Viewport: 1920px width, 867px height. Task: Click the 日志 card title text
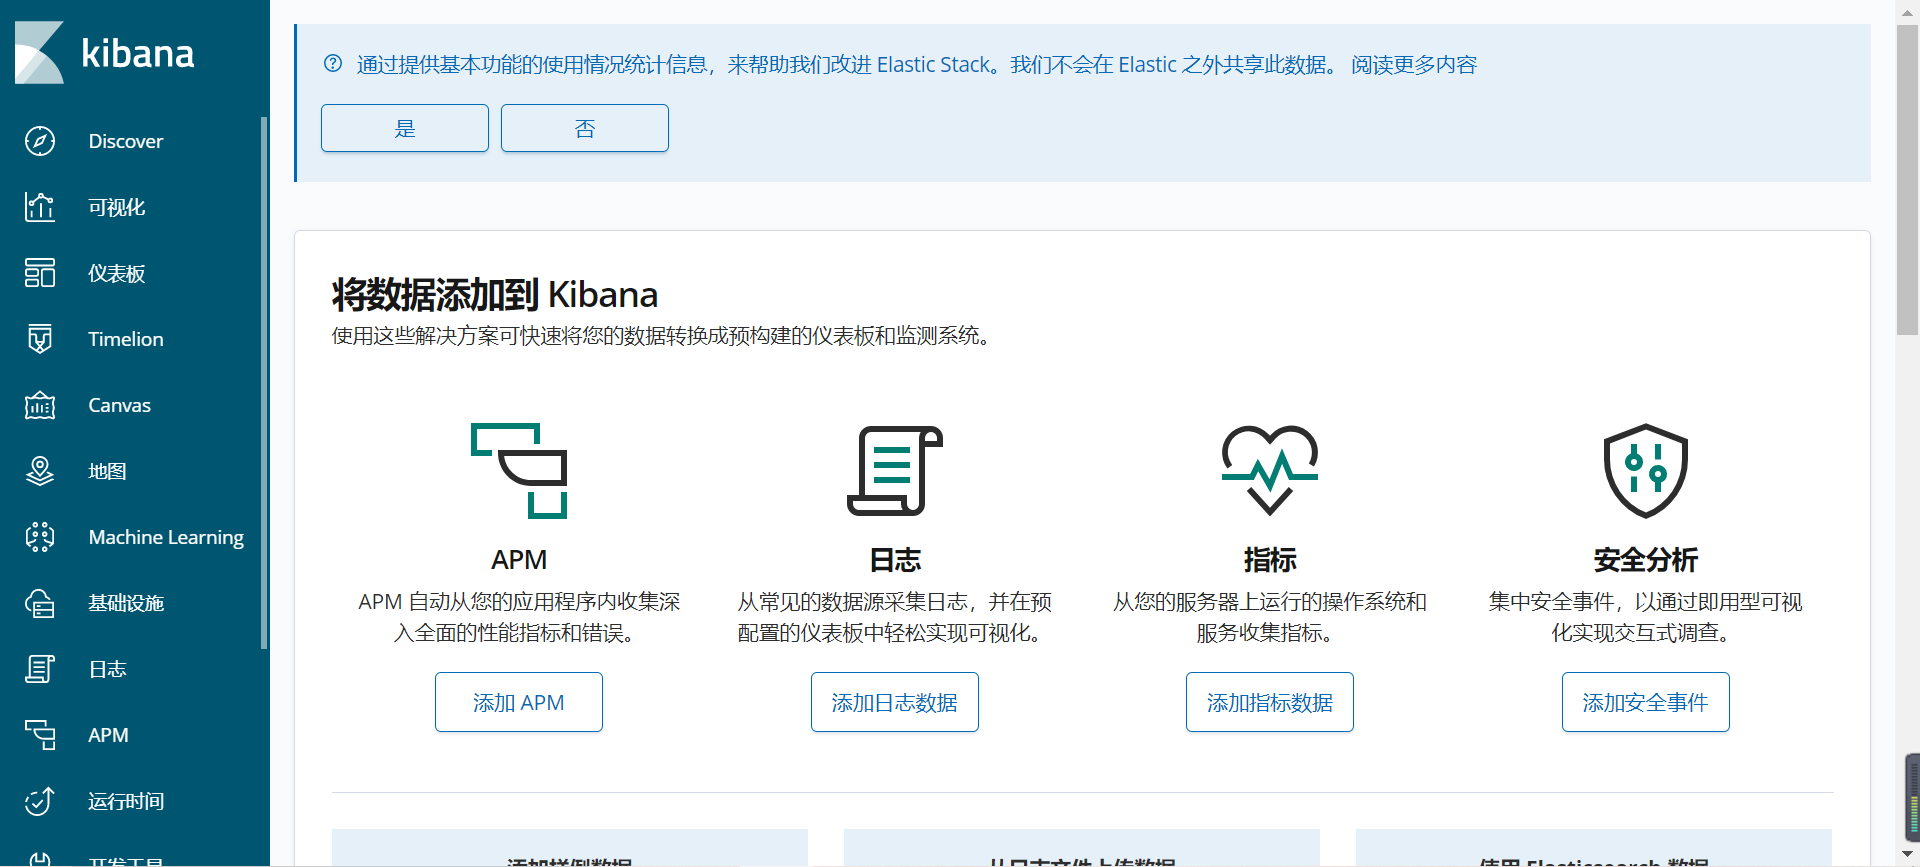[895, 560]
